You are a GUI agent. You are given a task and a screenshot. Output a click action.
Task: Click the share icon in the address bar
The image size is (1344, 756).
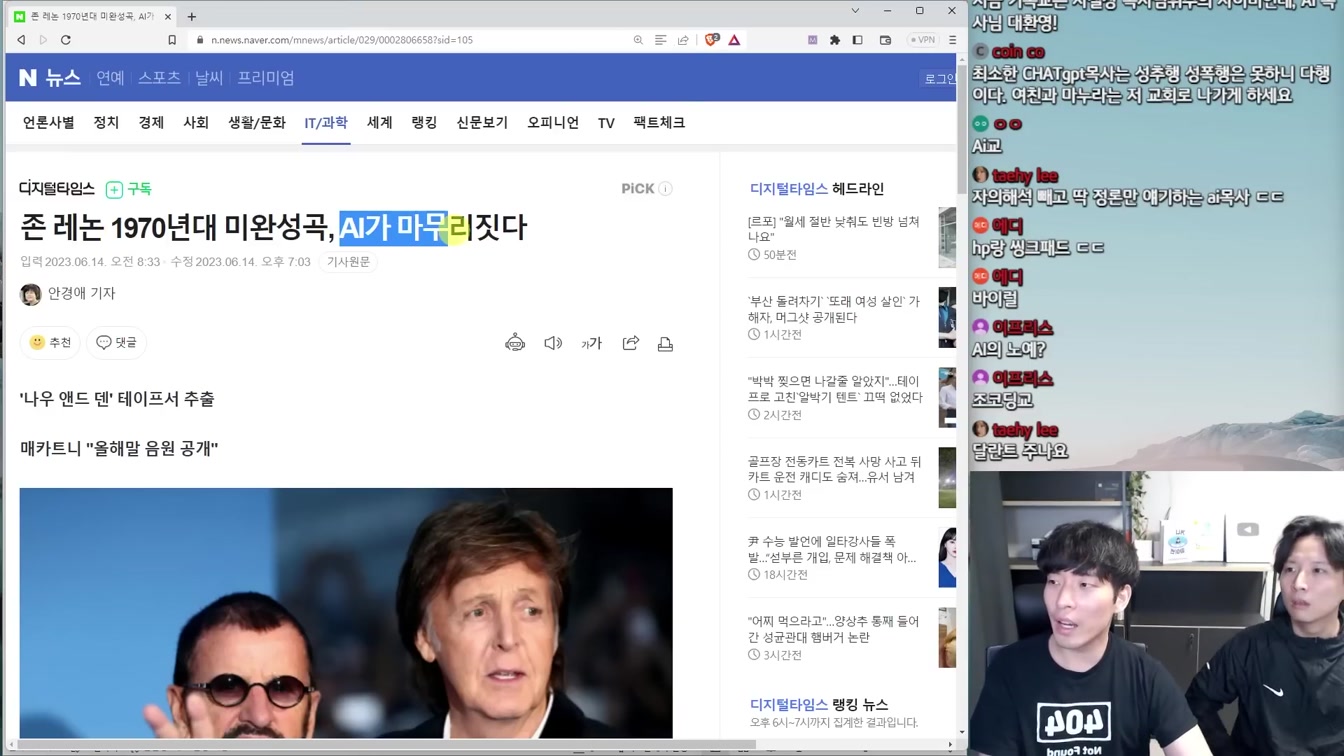pos(683,40)
